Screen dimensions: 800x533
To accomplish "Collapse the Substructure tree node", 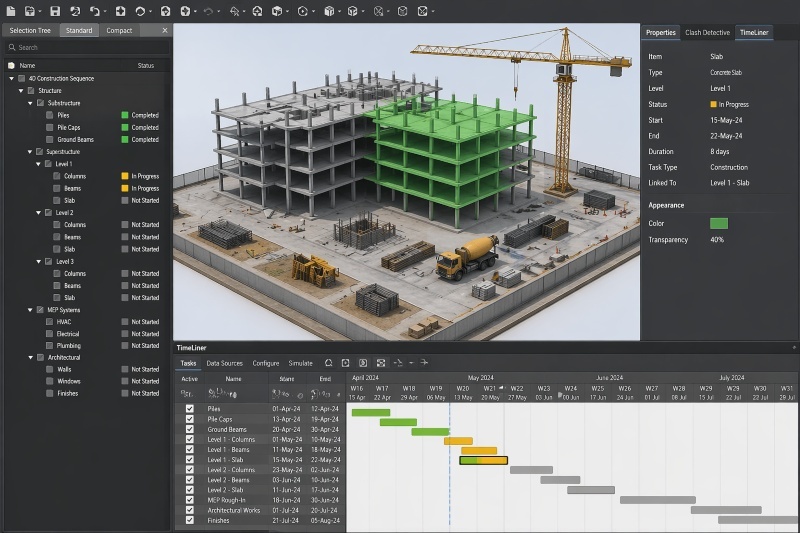I will tap(31, 103).
